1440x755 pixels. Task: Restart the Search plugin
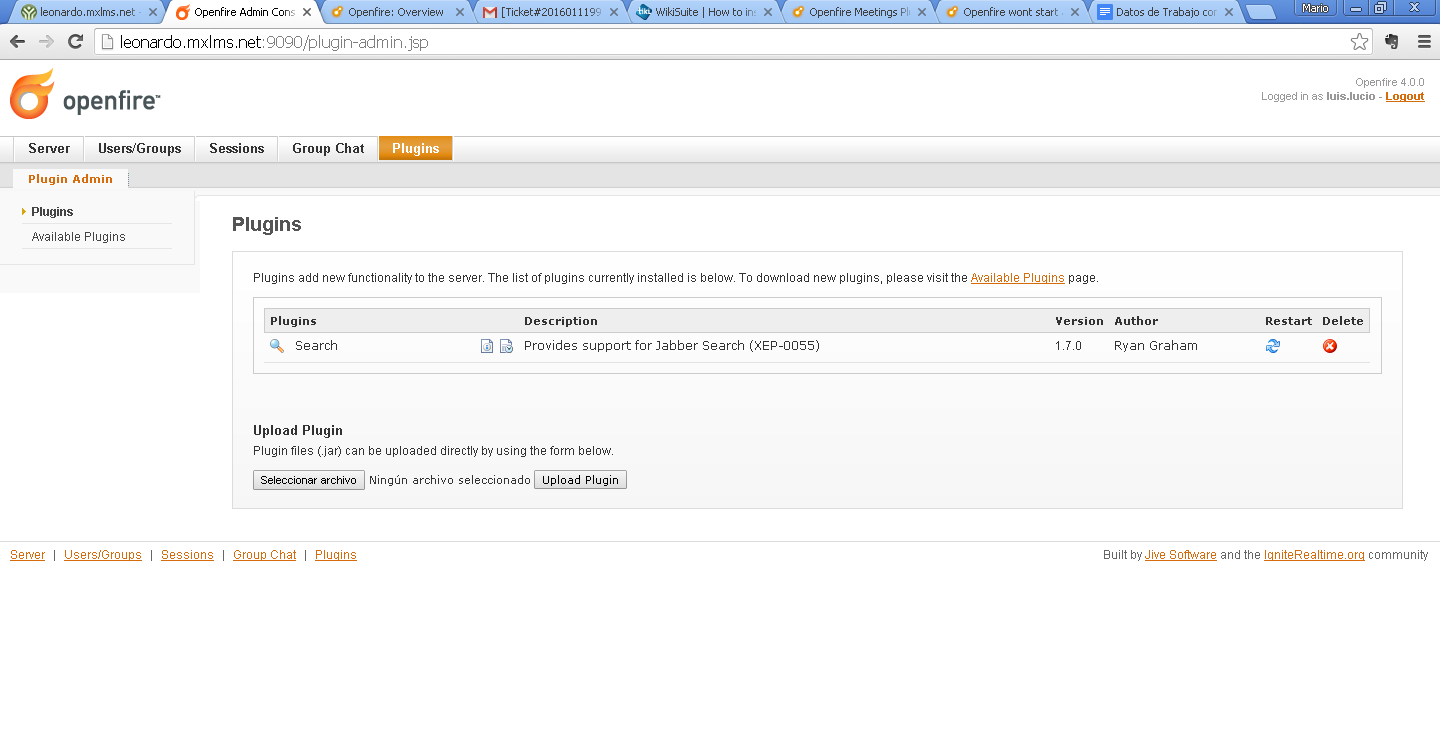coord(1273,346)
